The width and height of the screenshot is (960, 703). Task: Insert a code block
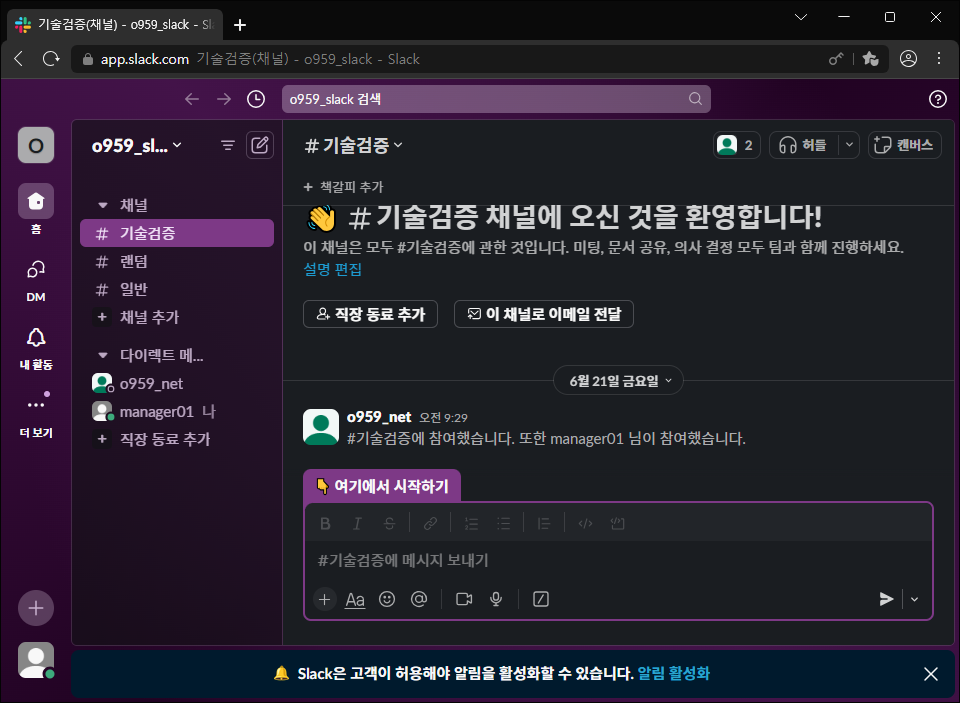coord(617,524)
